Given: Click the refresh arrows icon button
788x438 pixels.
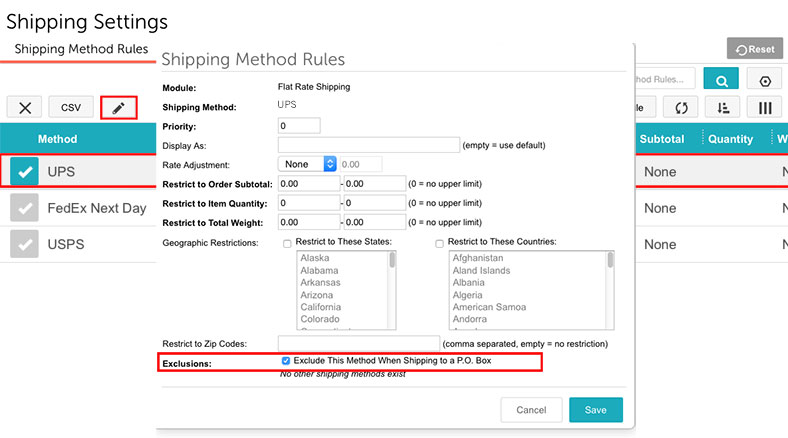Looking at the screenshot, I should pos(681,107).
